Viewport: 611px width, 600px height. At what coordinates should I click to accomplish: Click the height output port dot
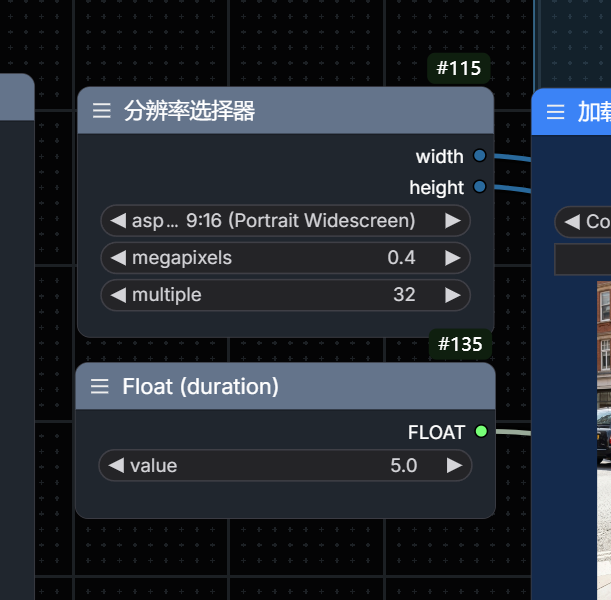tap(480, 187)
